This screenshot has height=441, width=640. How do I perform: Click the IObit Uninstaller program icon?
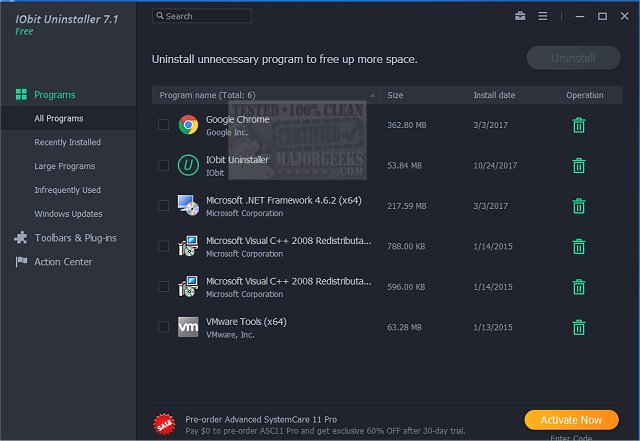pyautogui.click(x=188, y=165)
